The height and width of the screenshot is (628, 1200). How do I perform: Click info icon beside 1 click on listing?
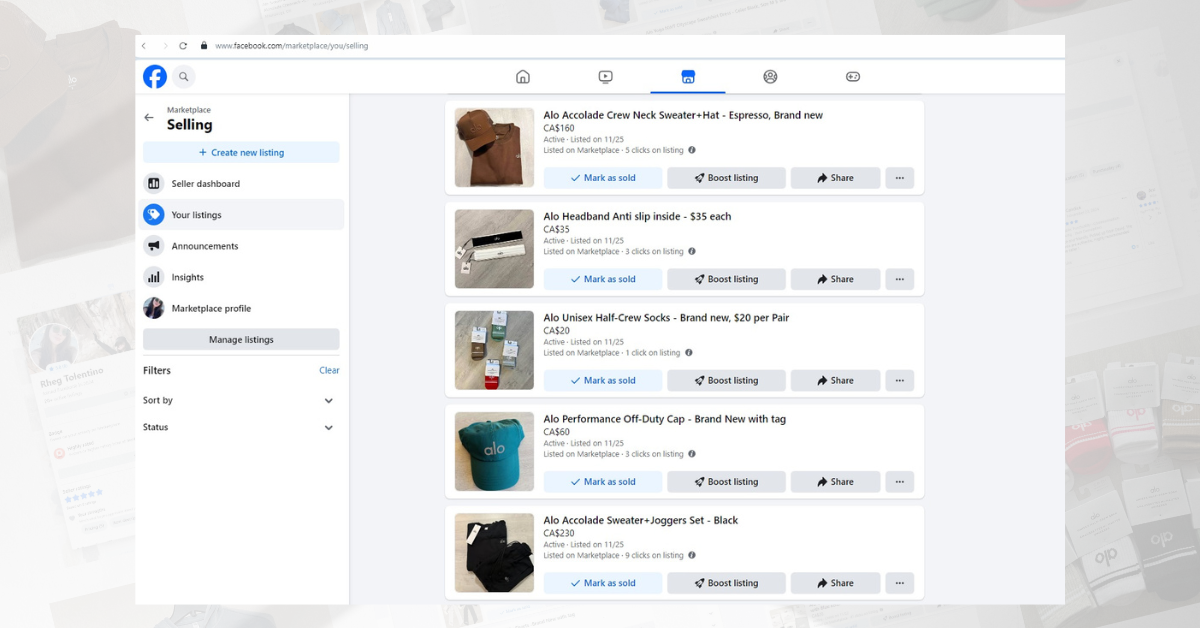[x=688, y=352]
